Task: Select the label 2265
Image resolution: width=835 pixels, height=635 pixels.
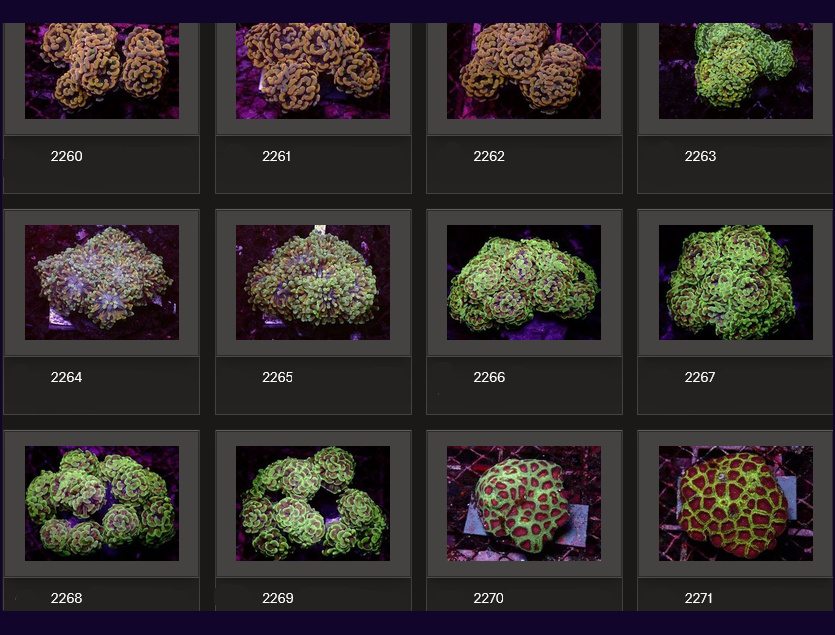Action: pos(277,377)
